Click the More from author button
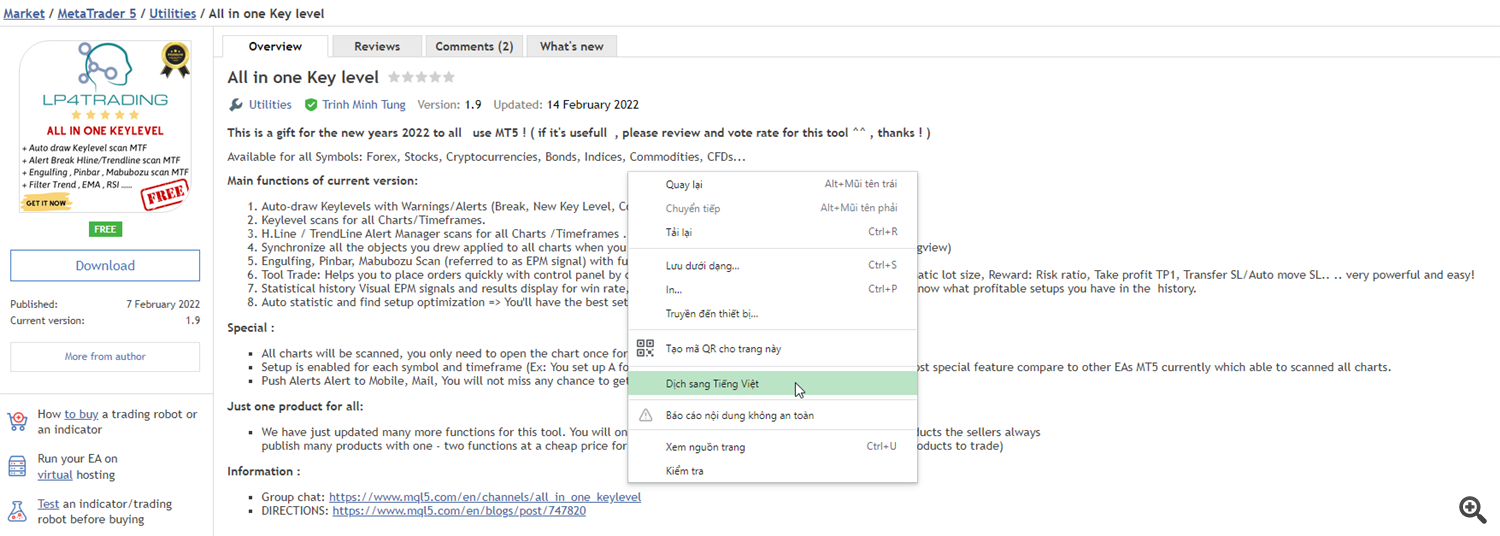The height and width of the screenshot is (536, 1500). [105, 356]
